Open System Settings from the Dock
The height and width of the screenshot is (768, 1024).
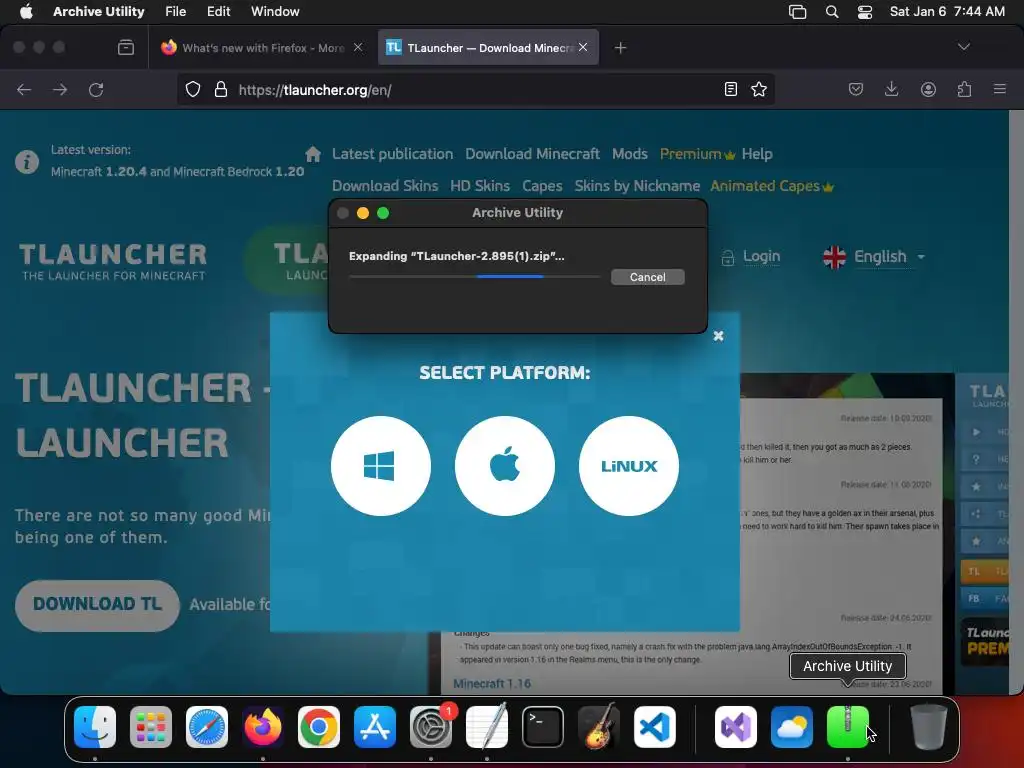[431, 727]
